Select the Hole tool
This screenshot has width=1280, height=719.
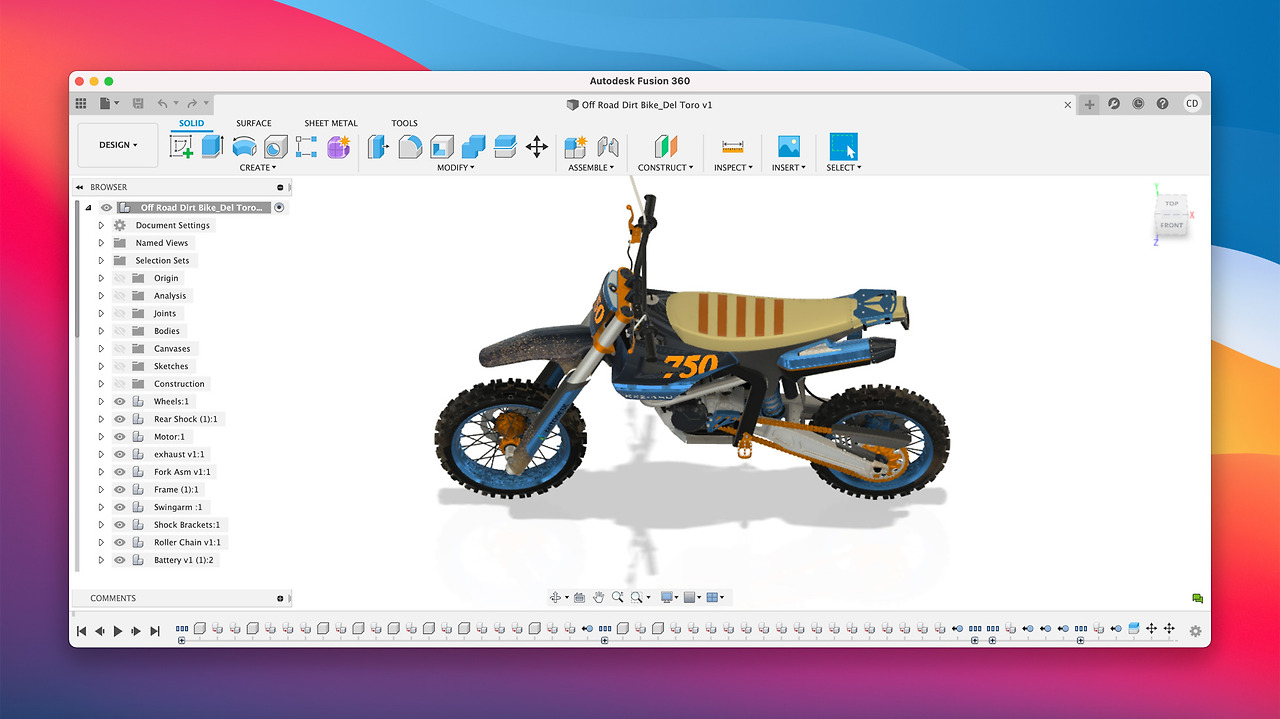click(275, 147)
